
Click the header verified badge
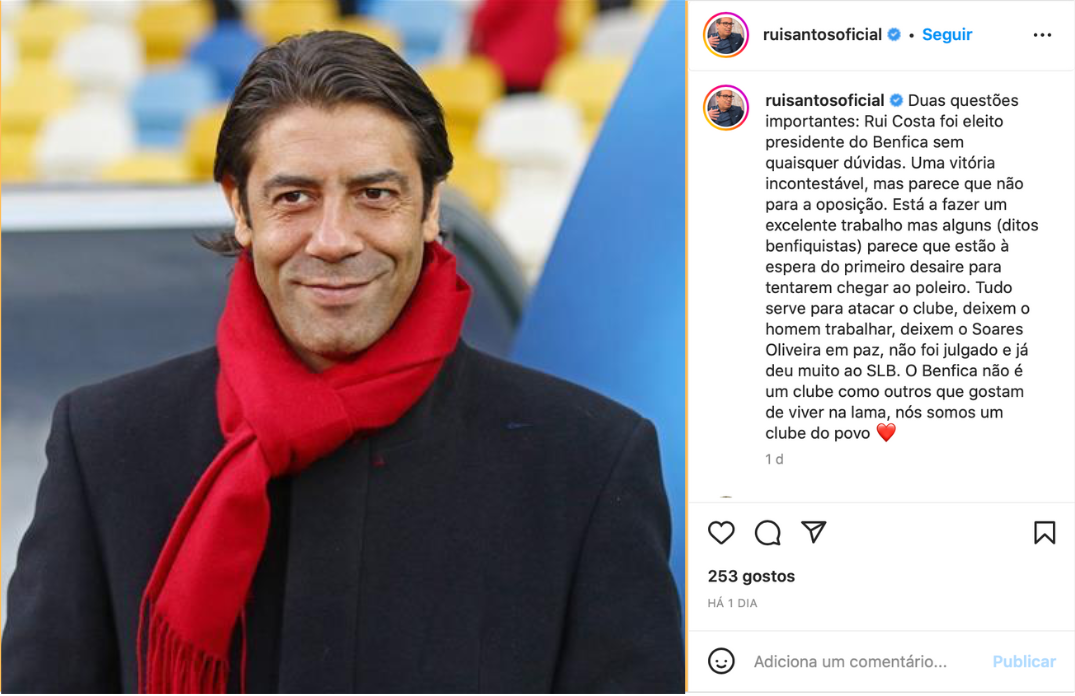[x=894, y=34]
